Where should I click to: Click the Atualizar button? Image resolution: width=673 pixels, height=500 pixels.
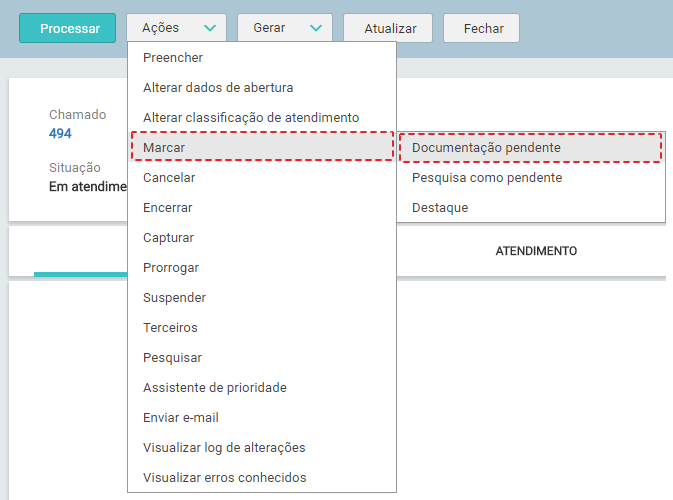[x=388, y=28]
